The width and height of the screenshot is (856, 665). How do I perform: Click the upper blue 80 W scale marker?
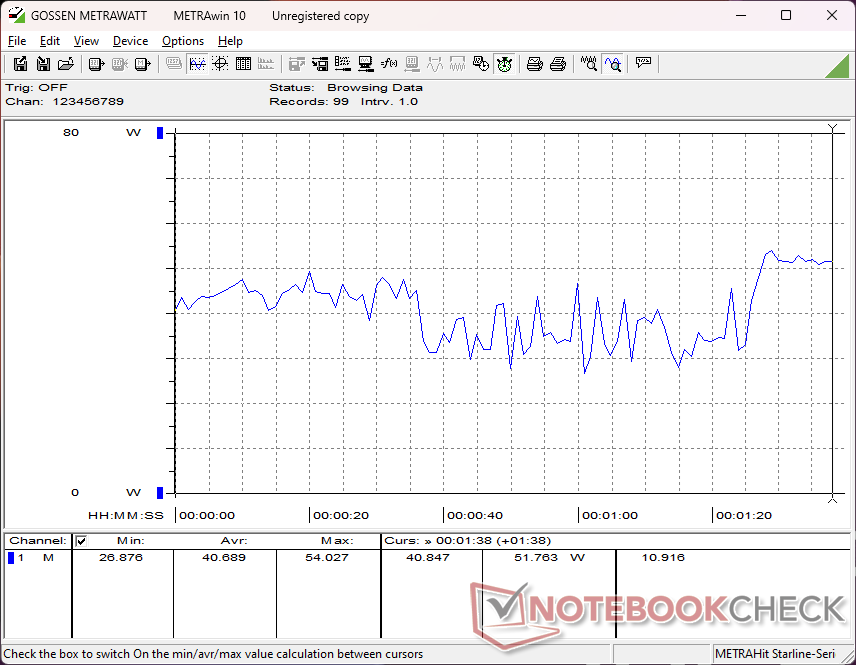160,133
